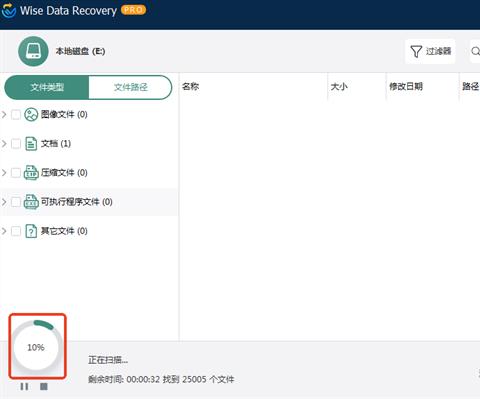The height and width of the screenshot is (399, 480).
Task: Expand the 压缩文件 (0) category
Action: coord(4,173)
